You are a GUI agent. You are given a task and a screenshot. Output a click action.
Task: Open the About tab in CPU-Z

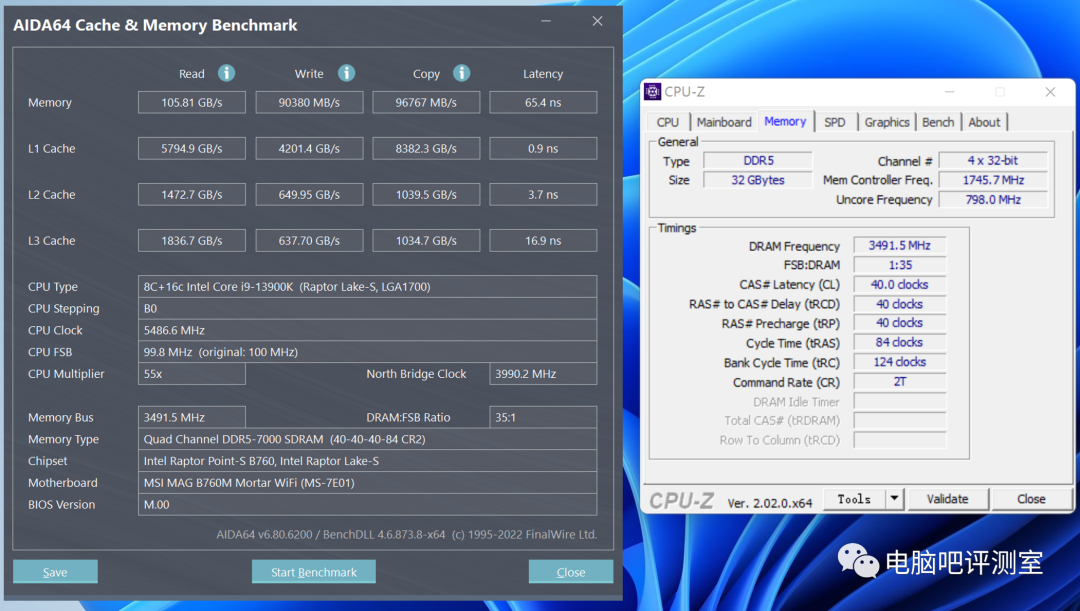(984, 122)
